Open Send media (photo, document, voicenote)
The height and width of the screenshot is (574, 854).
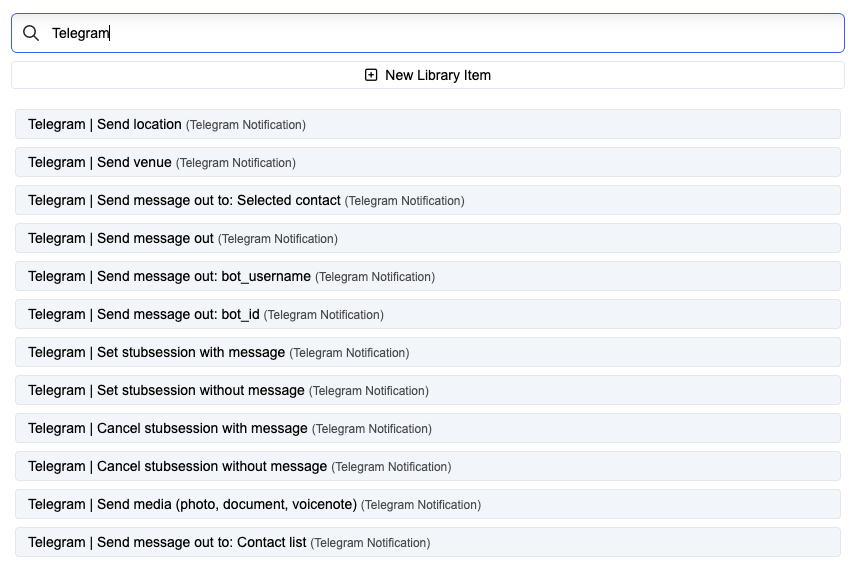pos(428,505)
